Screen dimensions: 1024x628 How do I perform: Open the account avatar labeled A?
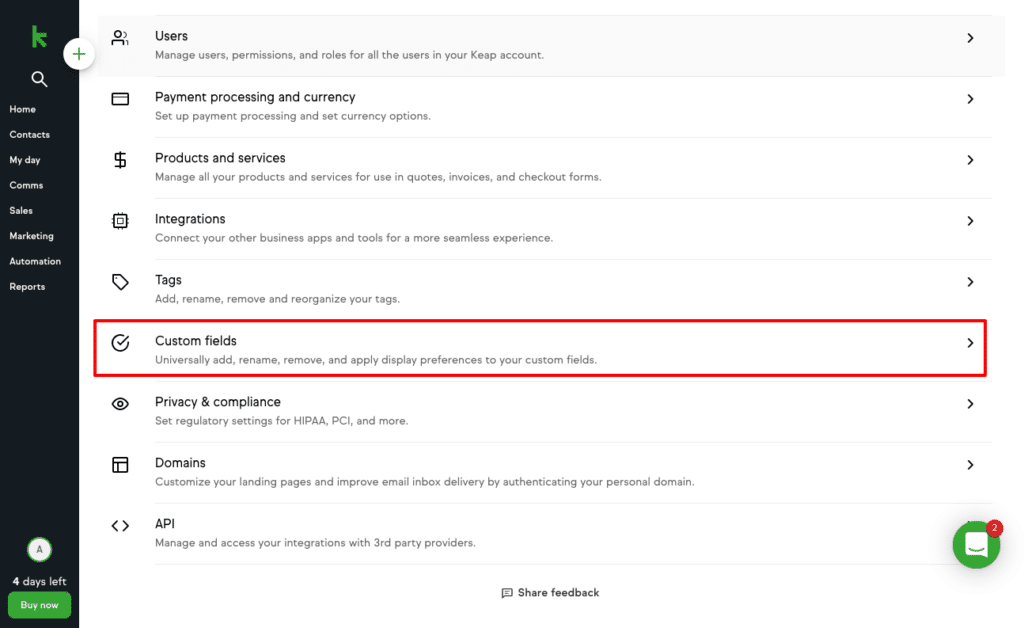click(39, 550)
